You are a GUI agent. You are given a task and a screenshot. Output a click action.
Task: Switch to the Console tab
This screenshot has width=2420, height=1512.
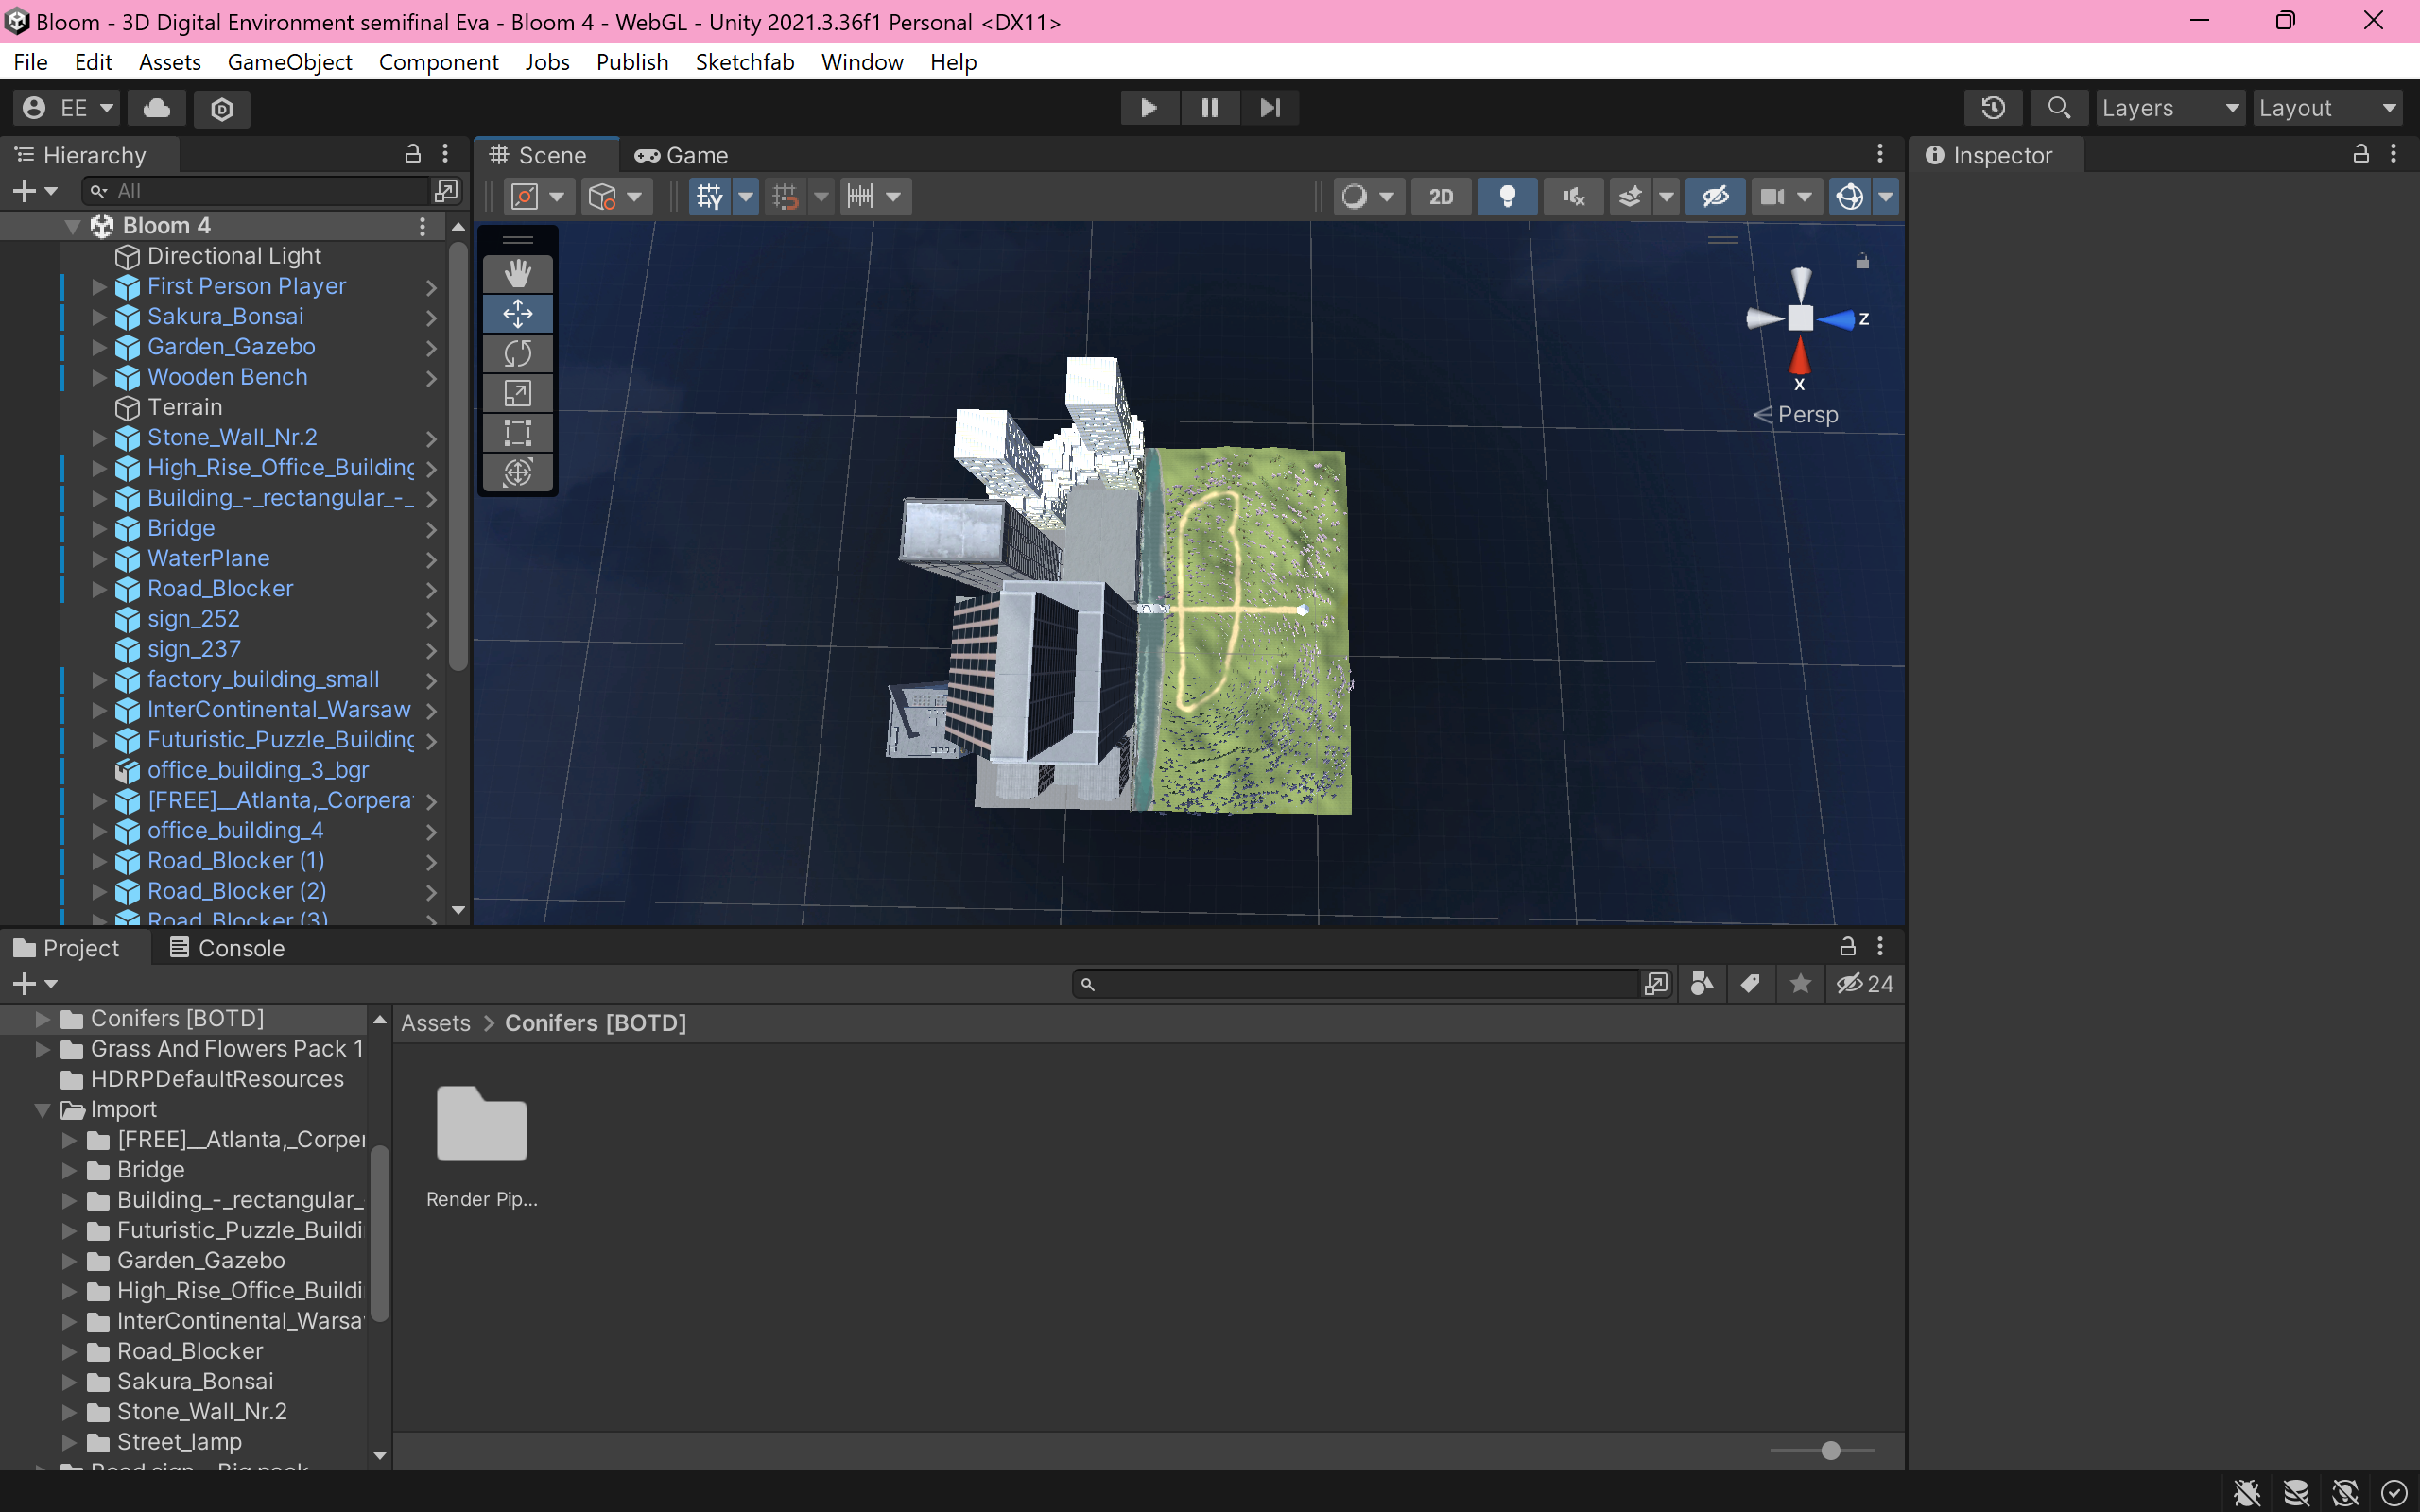(x=227, y=948)
